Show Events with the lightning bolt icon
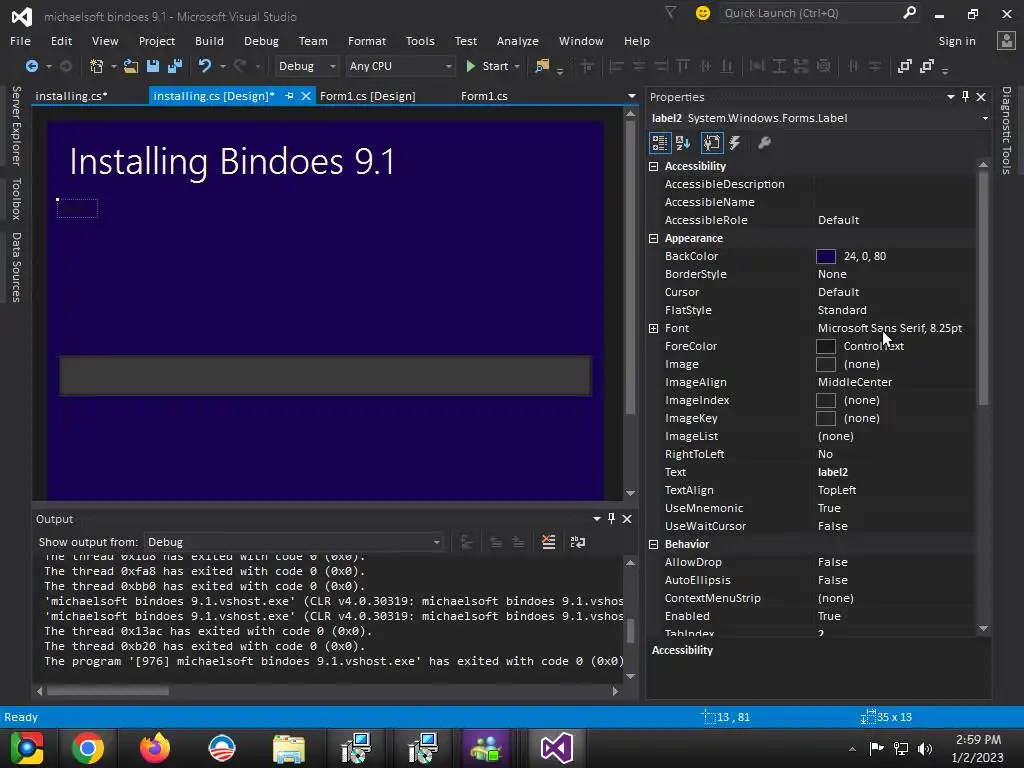Image resolution: width=1024 pixels, height=768 pixels. pos(735,142)
